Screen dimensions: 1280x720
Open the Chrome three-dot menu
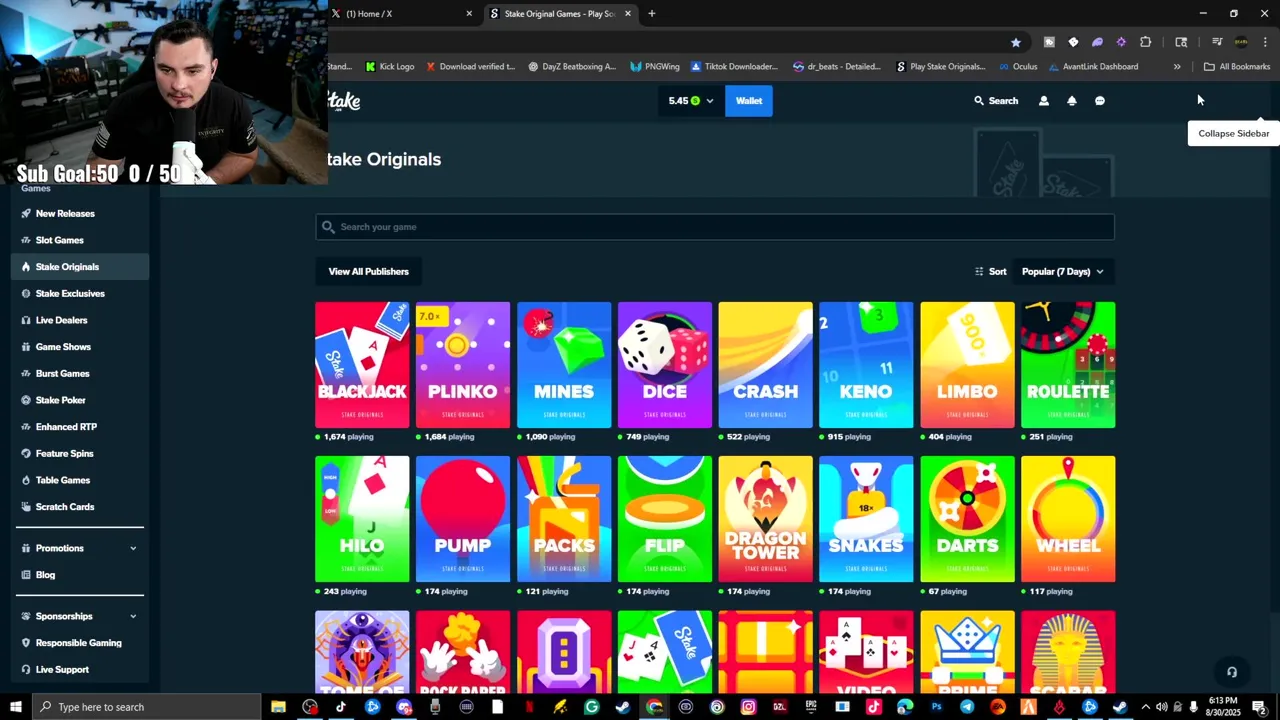pyautogui.click(x=1266, y=42)
